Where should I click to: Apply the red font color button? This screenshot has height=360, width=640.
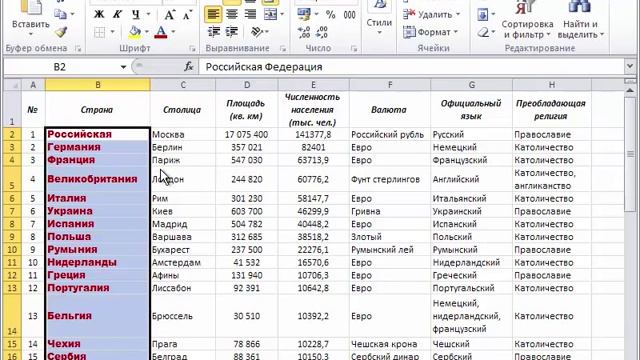[x=161, y=32]
